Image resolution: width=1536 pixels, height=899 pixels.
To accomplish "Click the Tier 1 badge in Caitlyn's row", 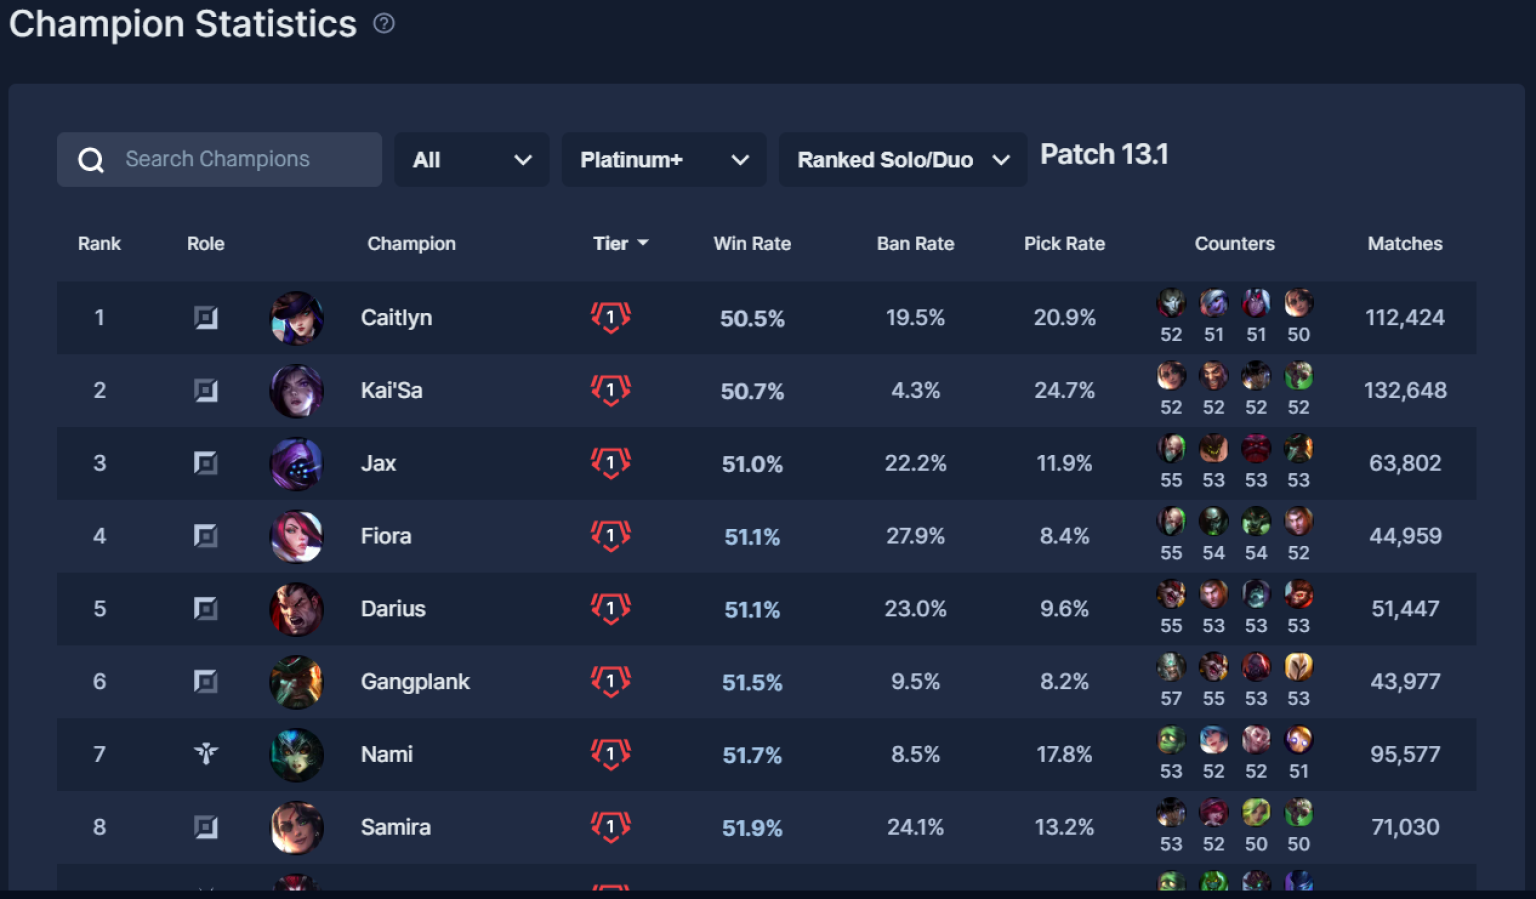I will [x=610, y=317].
